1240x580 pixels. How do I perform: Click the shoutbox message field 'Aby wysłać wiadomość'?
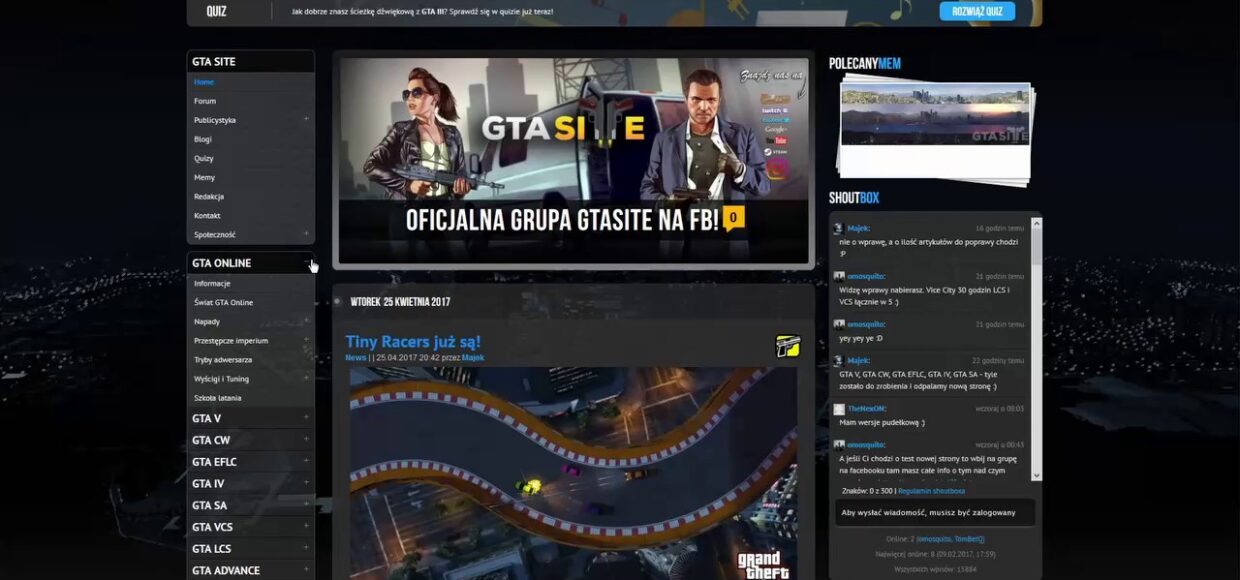pyautogui.click(x=935, y=512)
